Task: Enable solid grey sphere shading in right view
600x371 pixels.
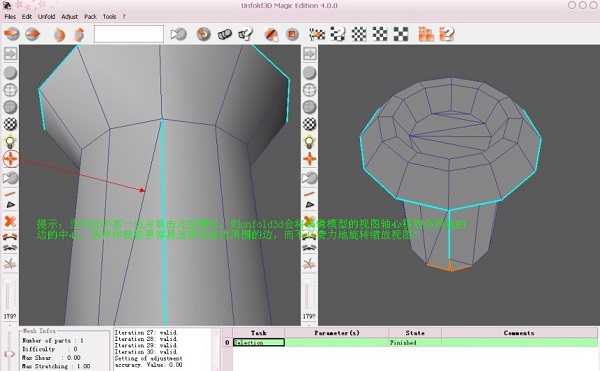Action: point(309,73)
